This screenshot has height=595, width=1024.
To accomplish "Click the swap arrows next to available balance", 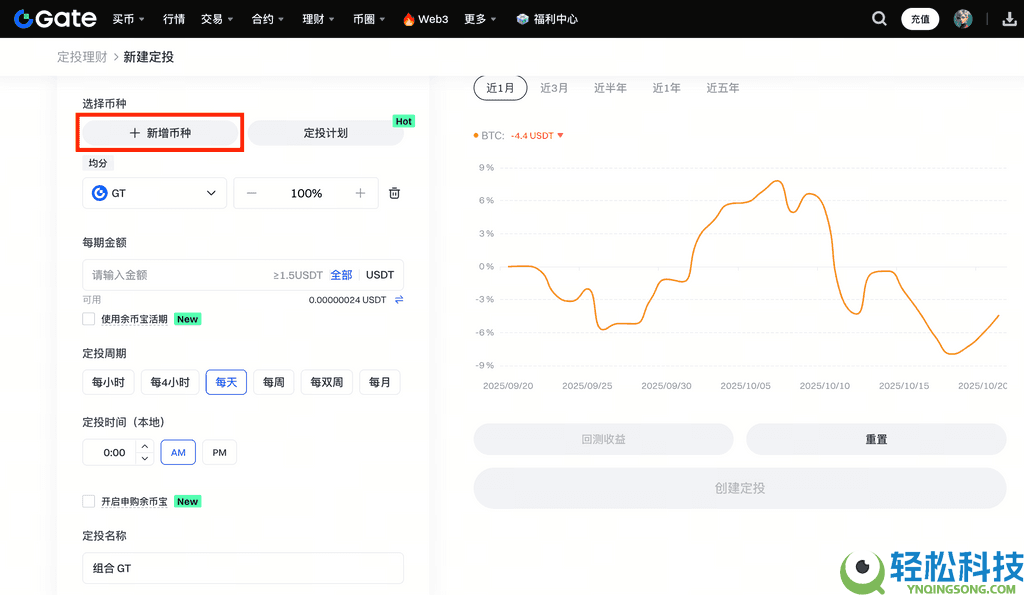I will [x=398, y=299].
